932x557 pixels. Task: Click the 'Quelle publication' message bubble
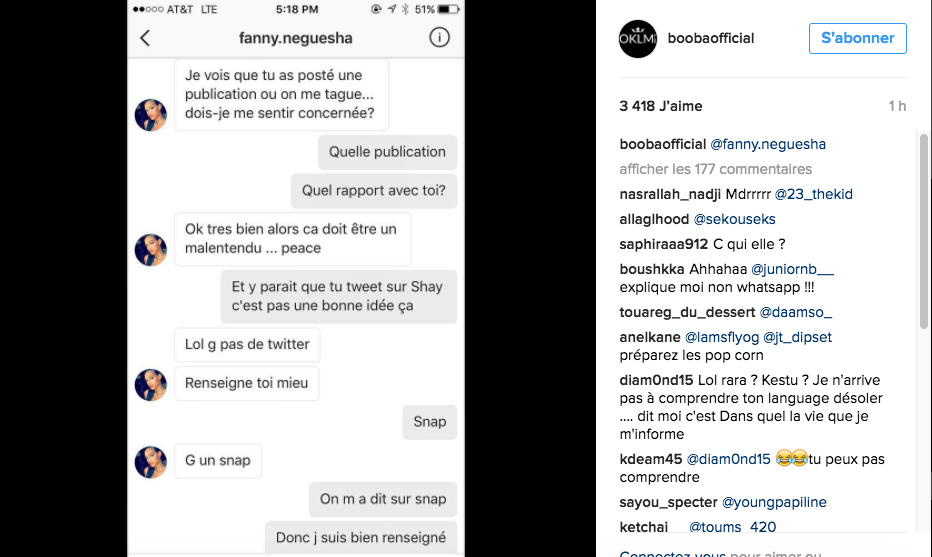pyautogui.click(x=388, y=152)
